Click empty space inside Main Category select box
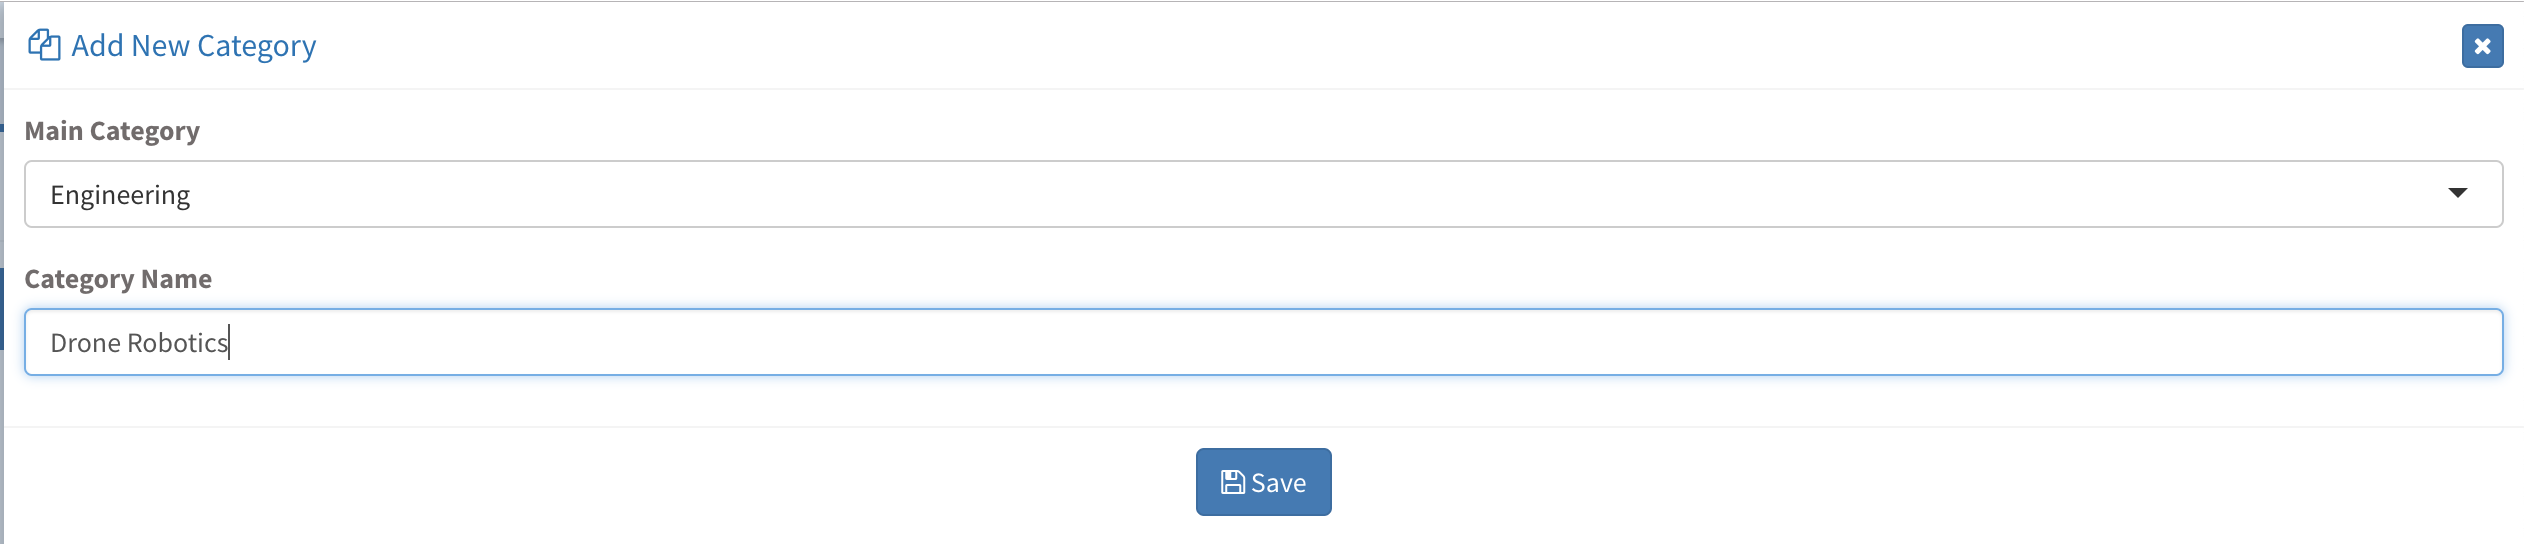This screenshot has height=544, width=2524. coord(1300,194)
